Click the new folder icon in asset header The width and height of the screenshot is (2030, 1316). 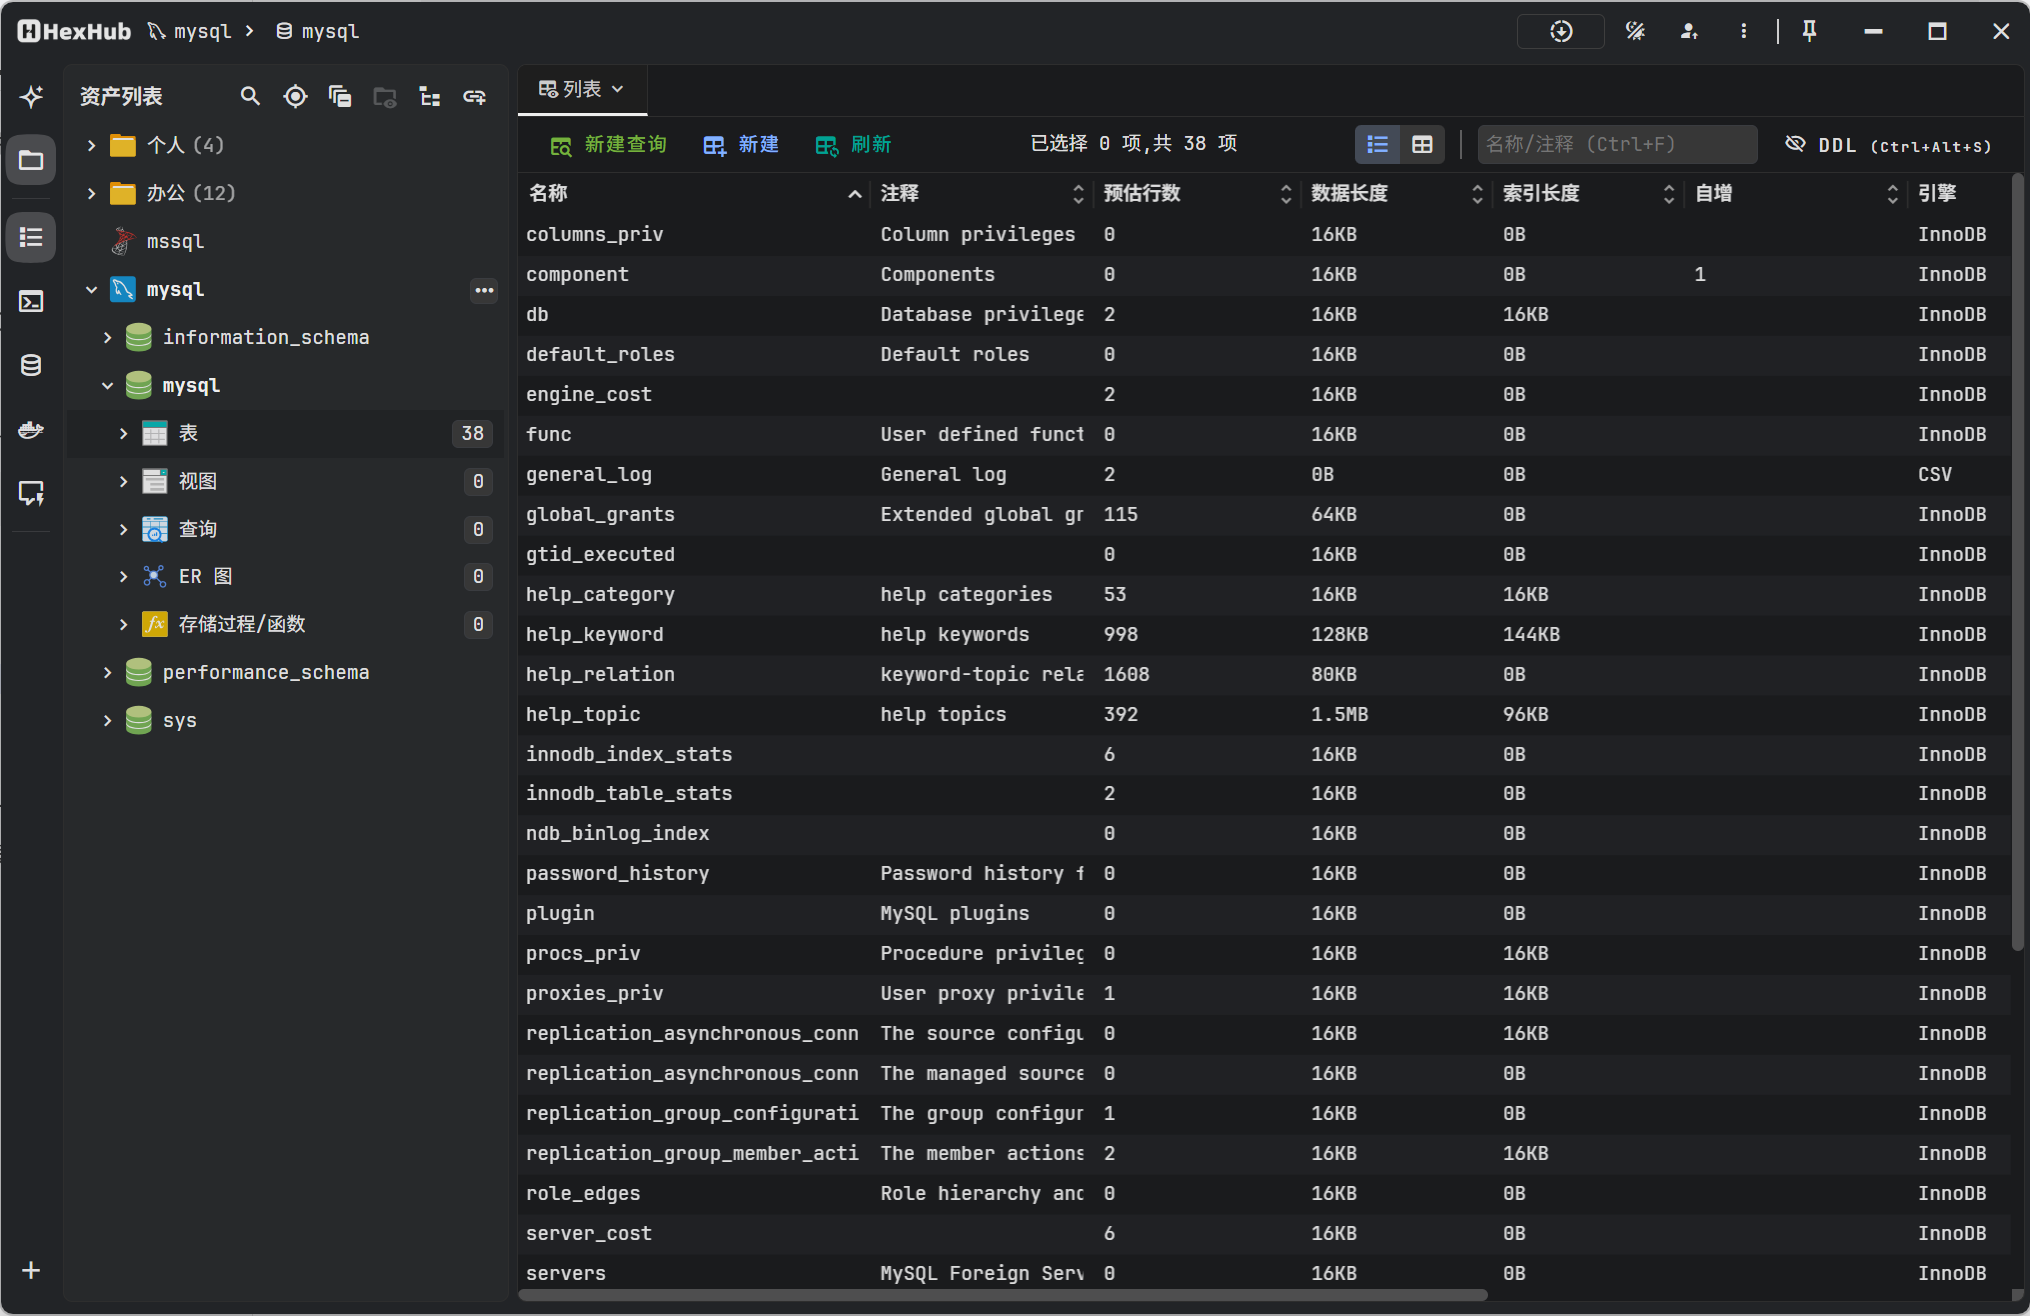coord(385,96)
